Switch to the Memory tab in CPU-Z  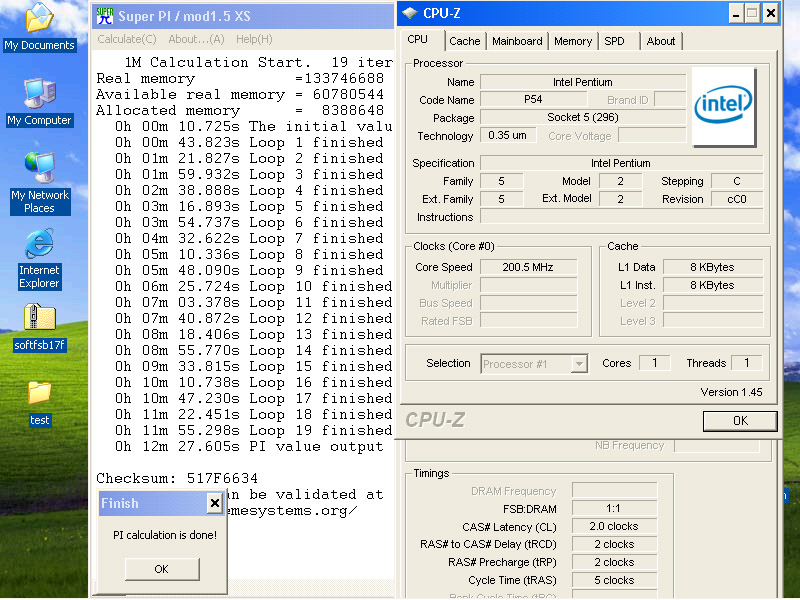572,41
